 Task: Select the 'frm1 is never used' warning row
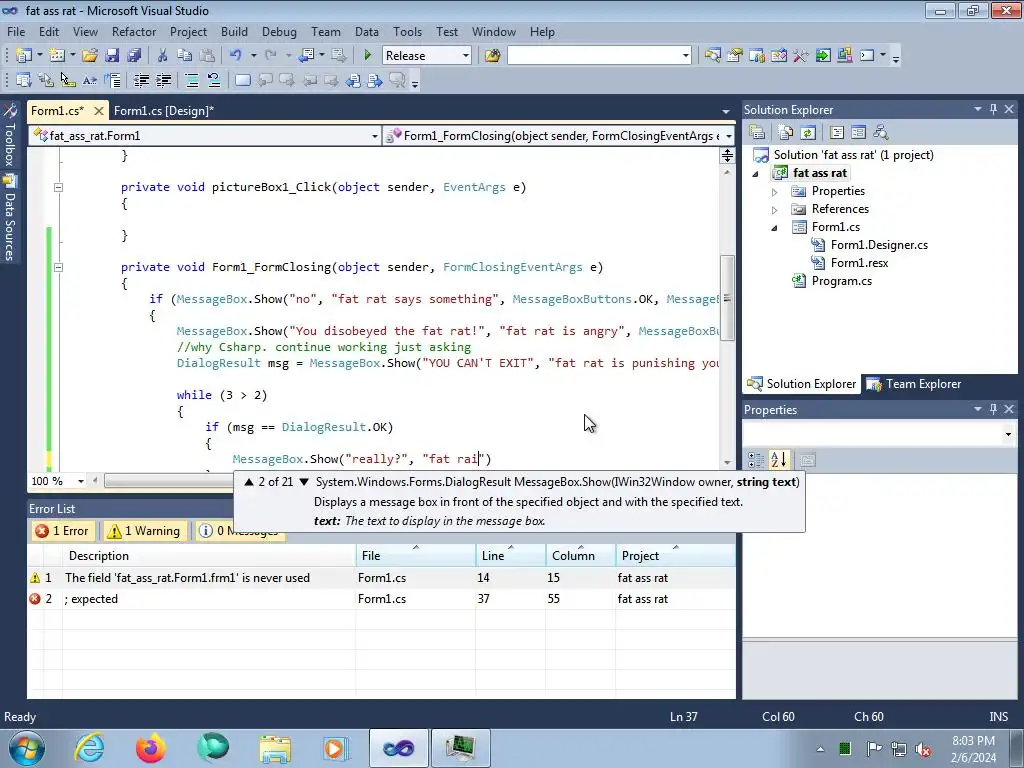click(x=381, y=578)
